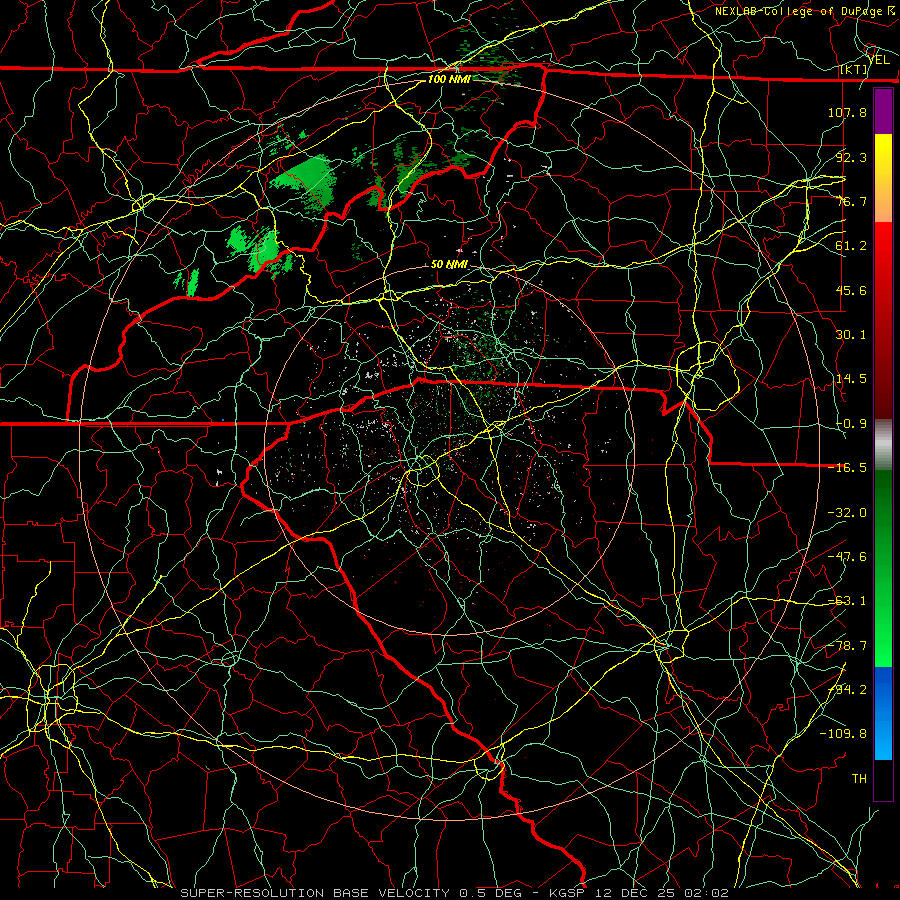Click the -32.0 velocity scale value
The image size is (900, 900).
[x=847, y=513]
